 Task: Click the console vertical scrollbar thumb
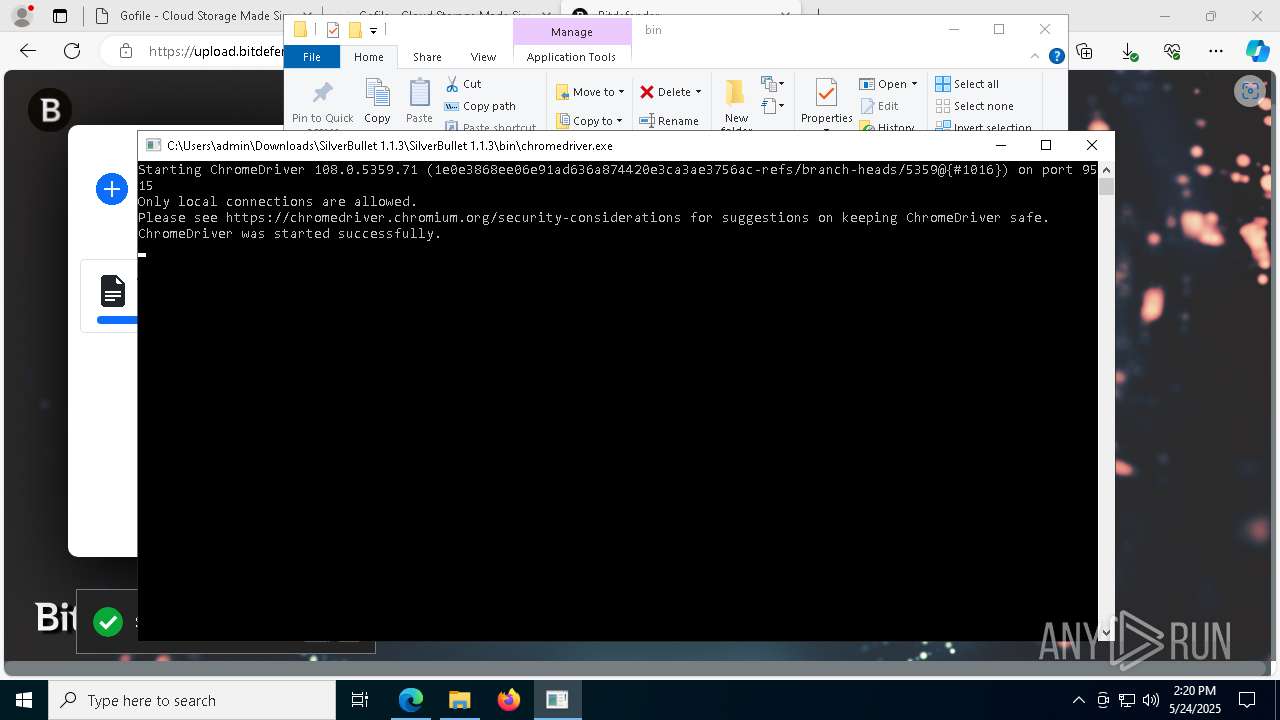[1105, 187]
